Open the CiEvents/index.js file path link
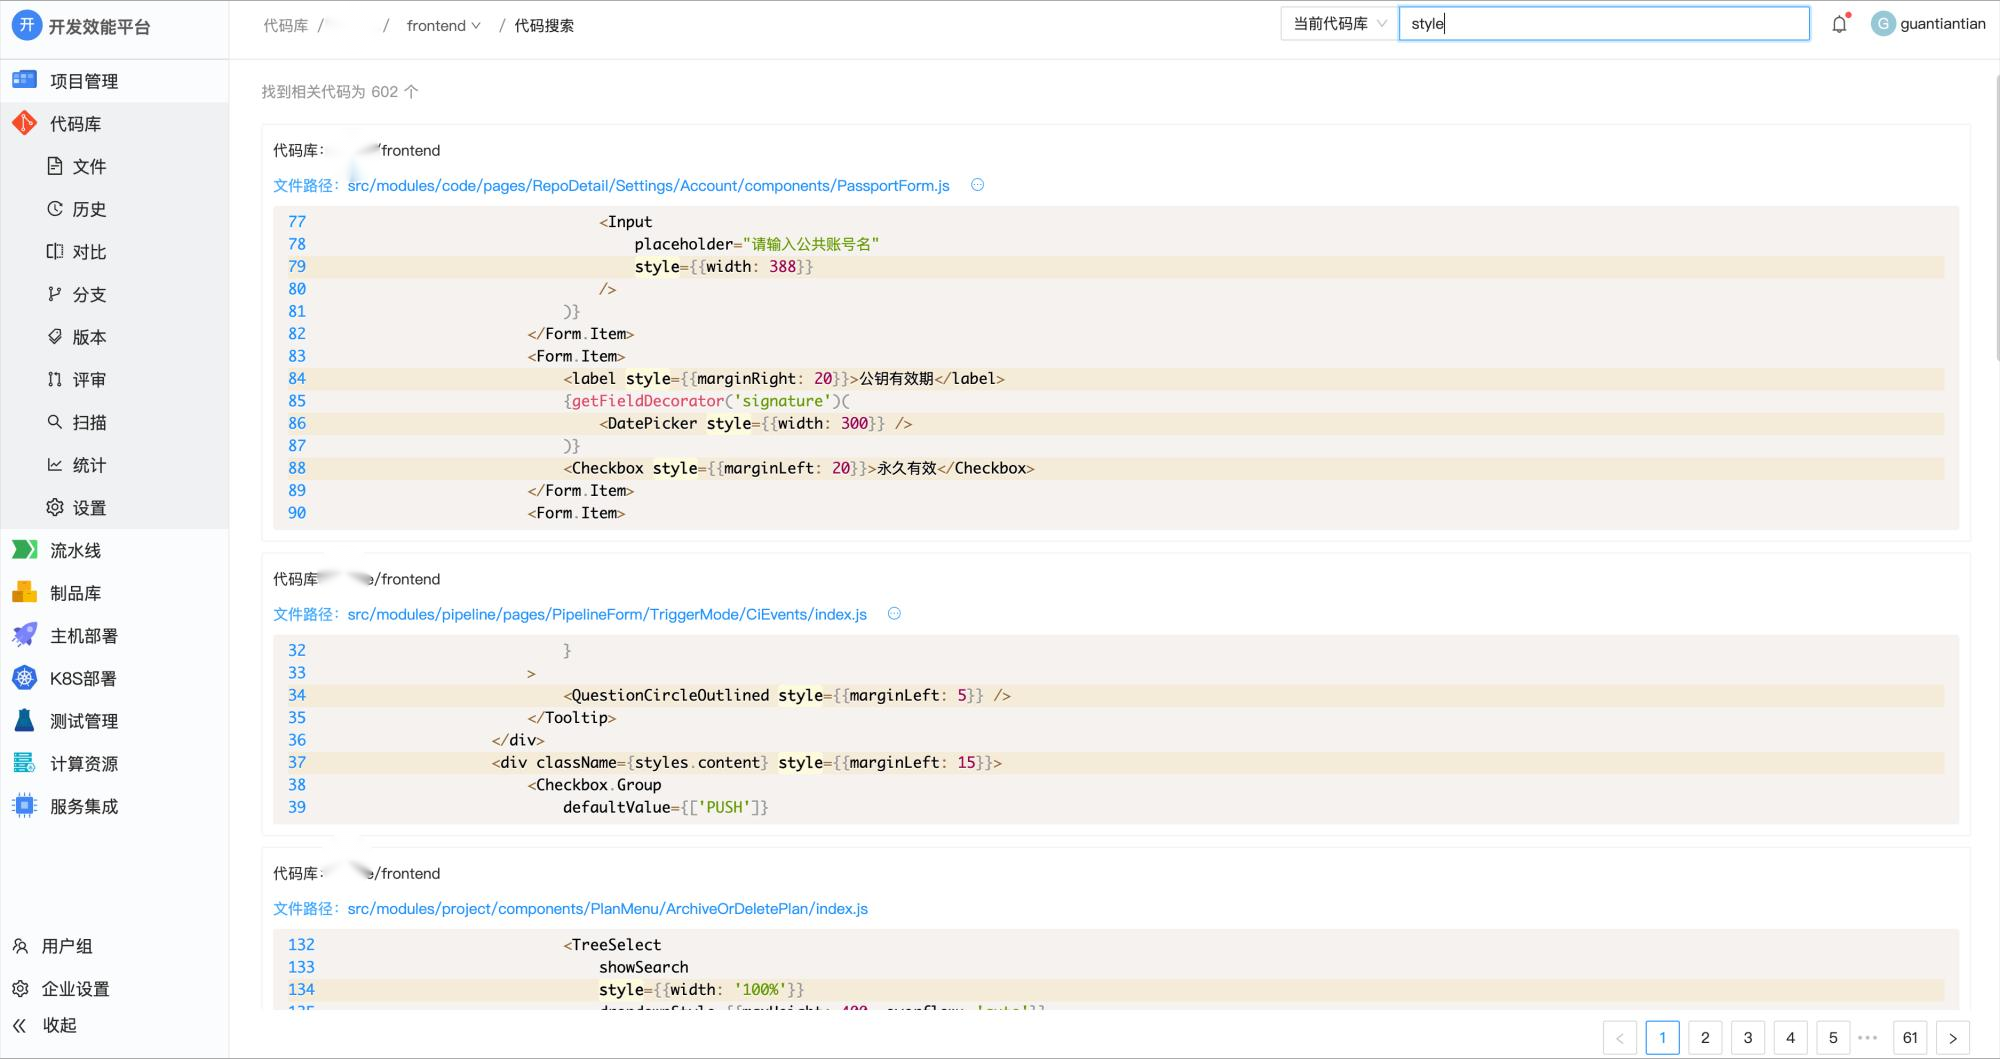Viewport: 2000px width, 1059px height. pos(606,614)
